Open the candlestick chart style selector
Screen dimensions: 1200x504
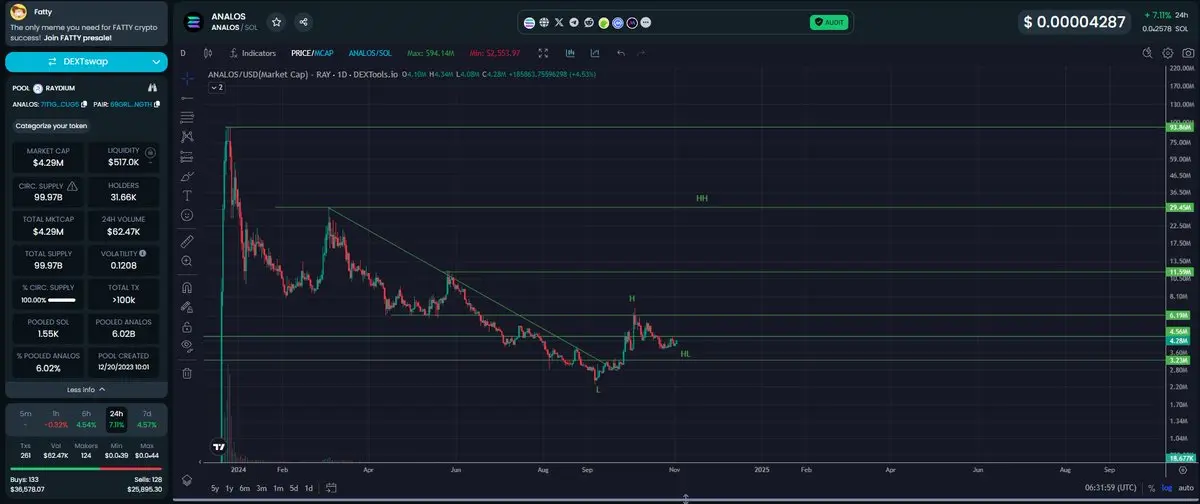[x=208, y=53]
